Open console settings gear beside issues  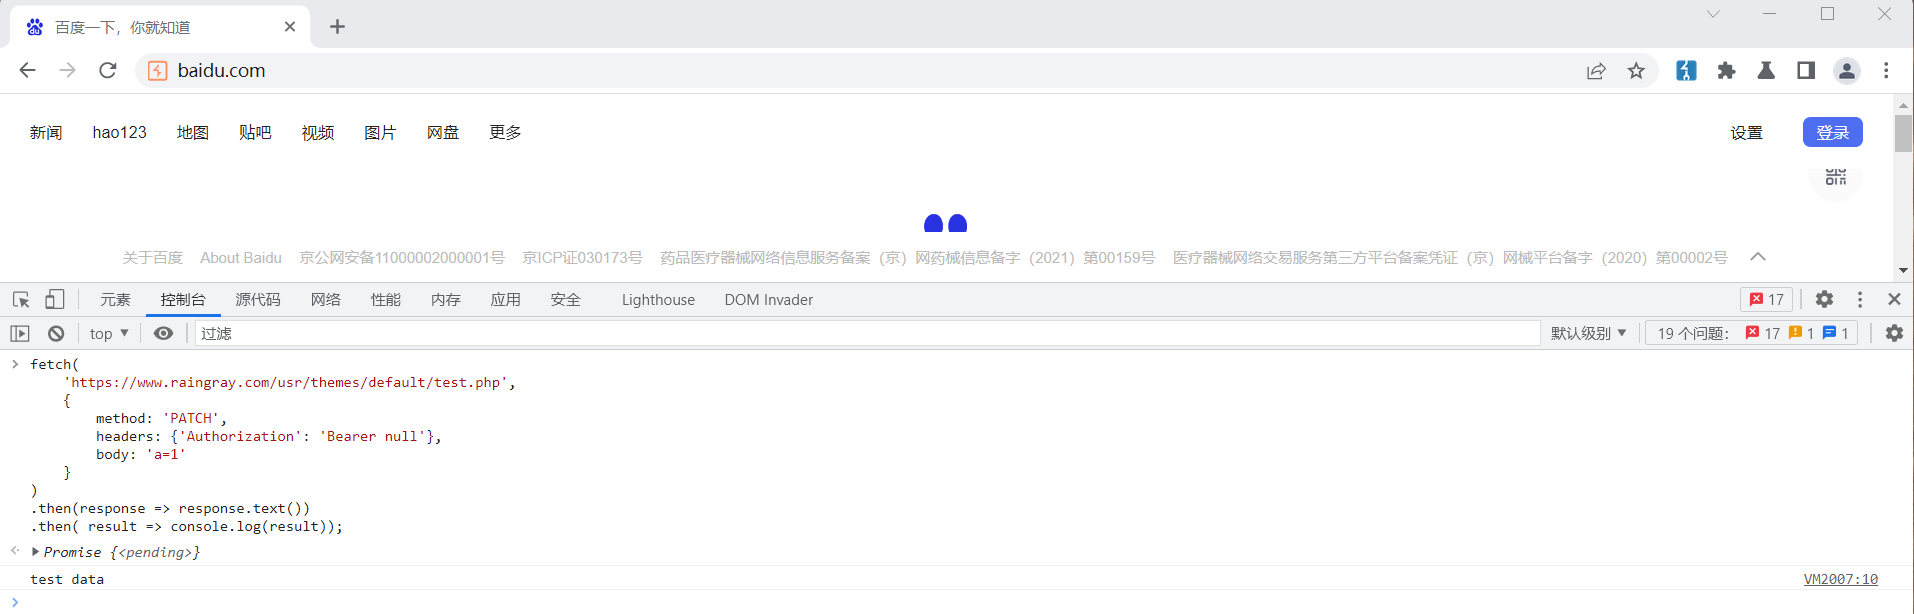[x=1894, y=333]
